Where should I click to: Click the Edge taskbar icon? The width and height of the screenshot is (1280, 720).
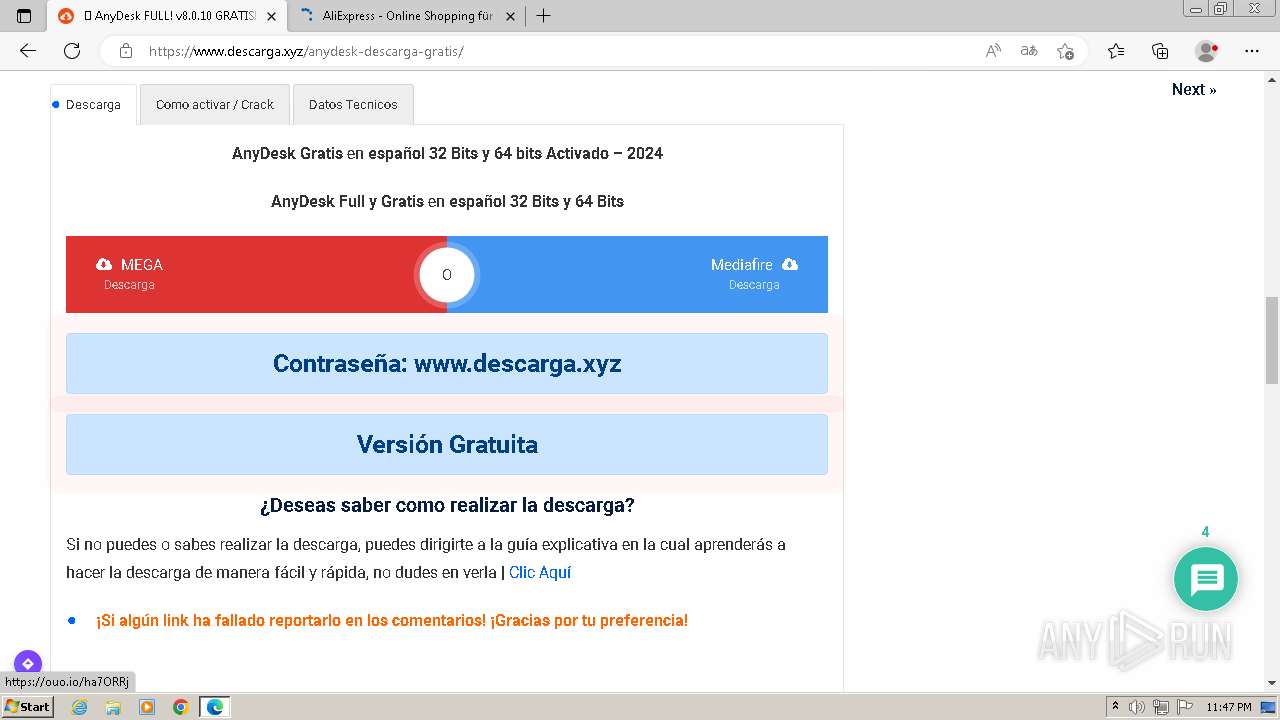coord(215,707)
